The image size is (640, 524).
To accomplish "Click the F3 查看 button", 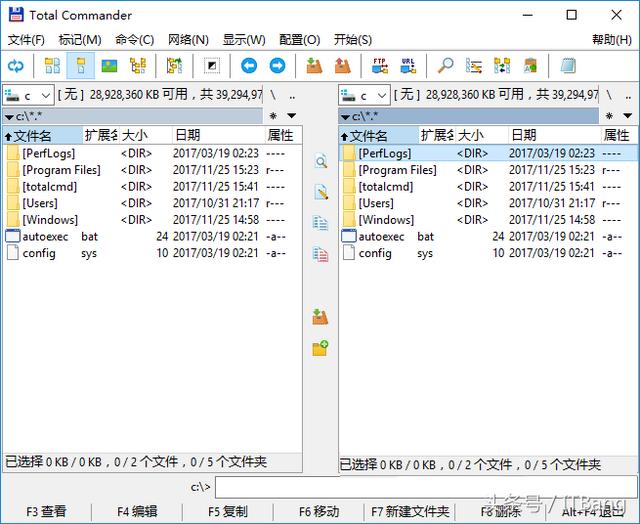I will (x=46, y=511).
